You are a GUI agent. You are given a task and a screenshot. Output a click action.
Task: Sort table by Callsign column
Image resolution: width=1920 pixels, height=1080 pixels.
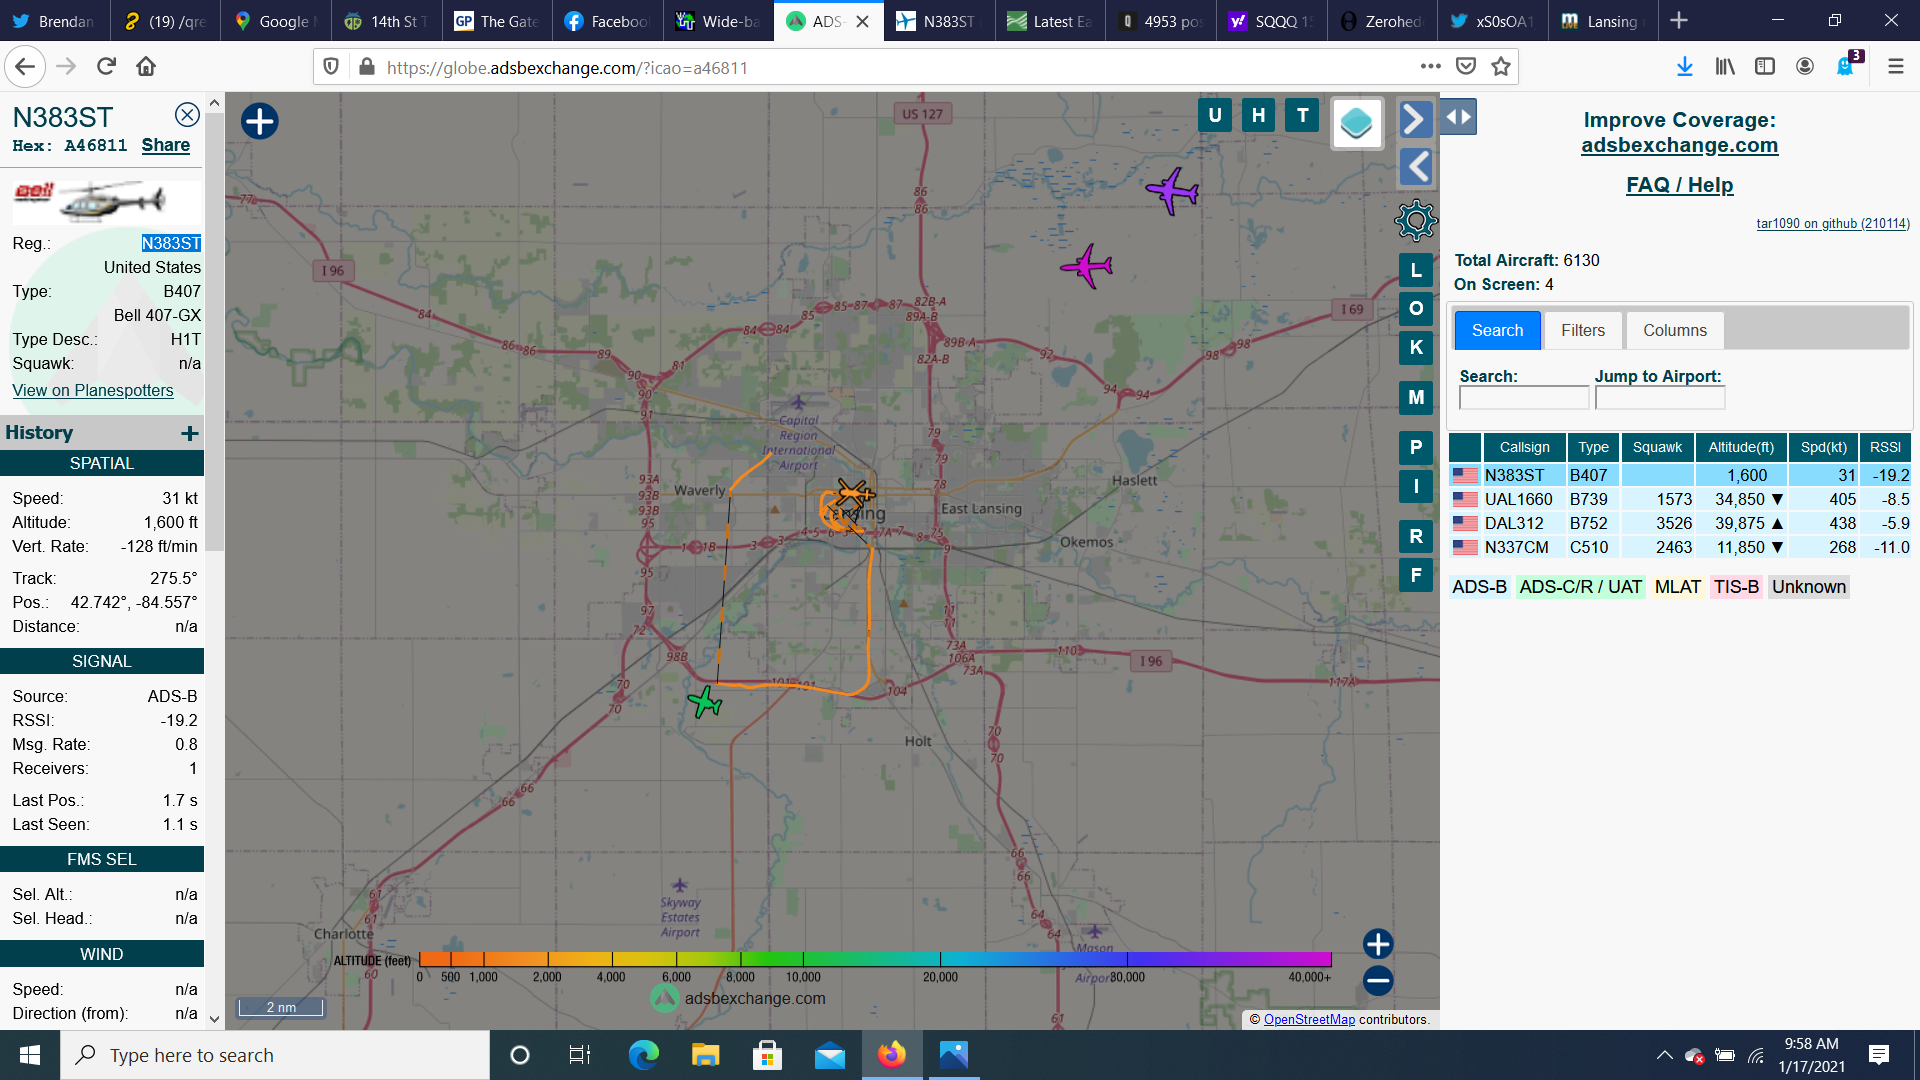coord(1524,447)
